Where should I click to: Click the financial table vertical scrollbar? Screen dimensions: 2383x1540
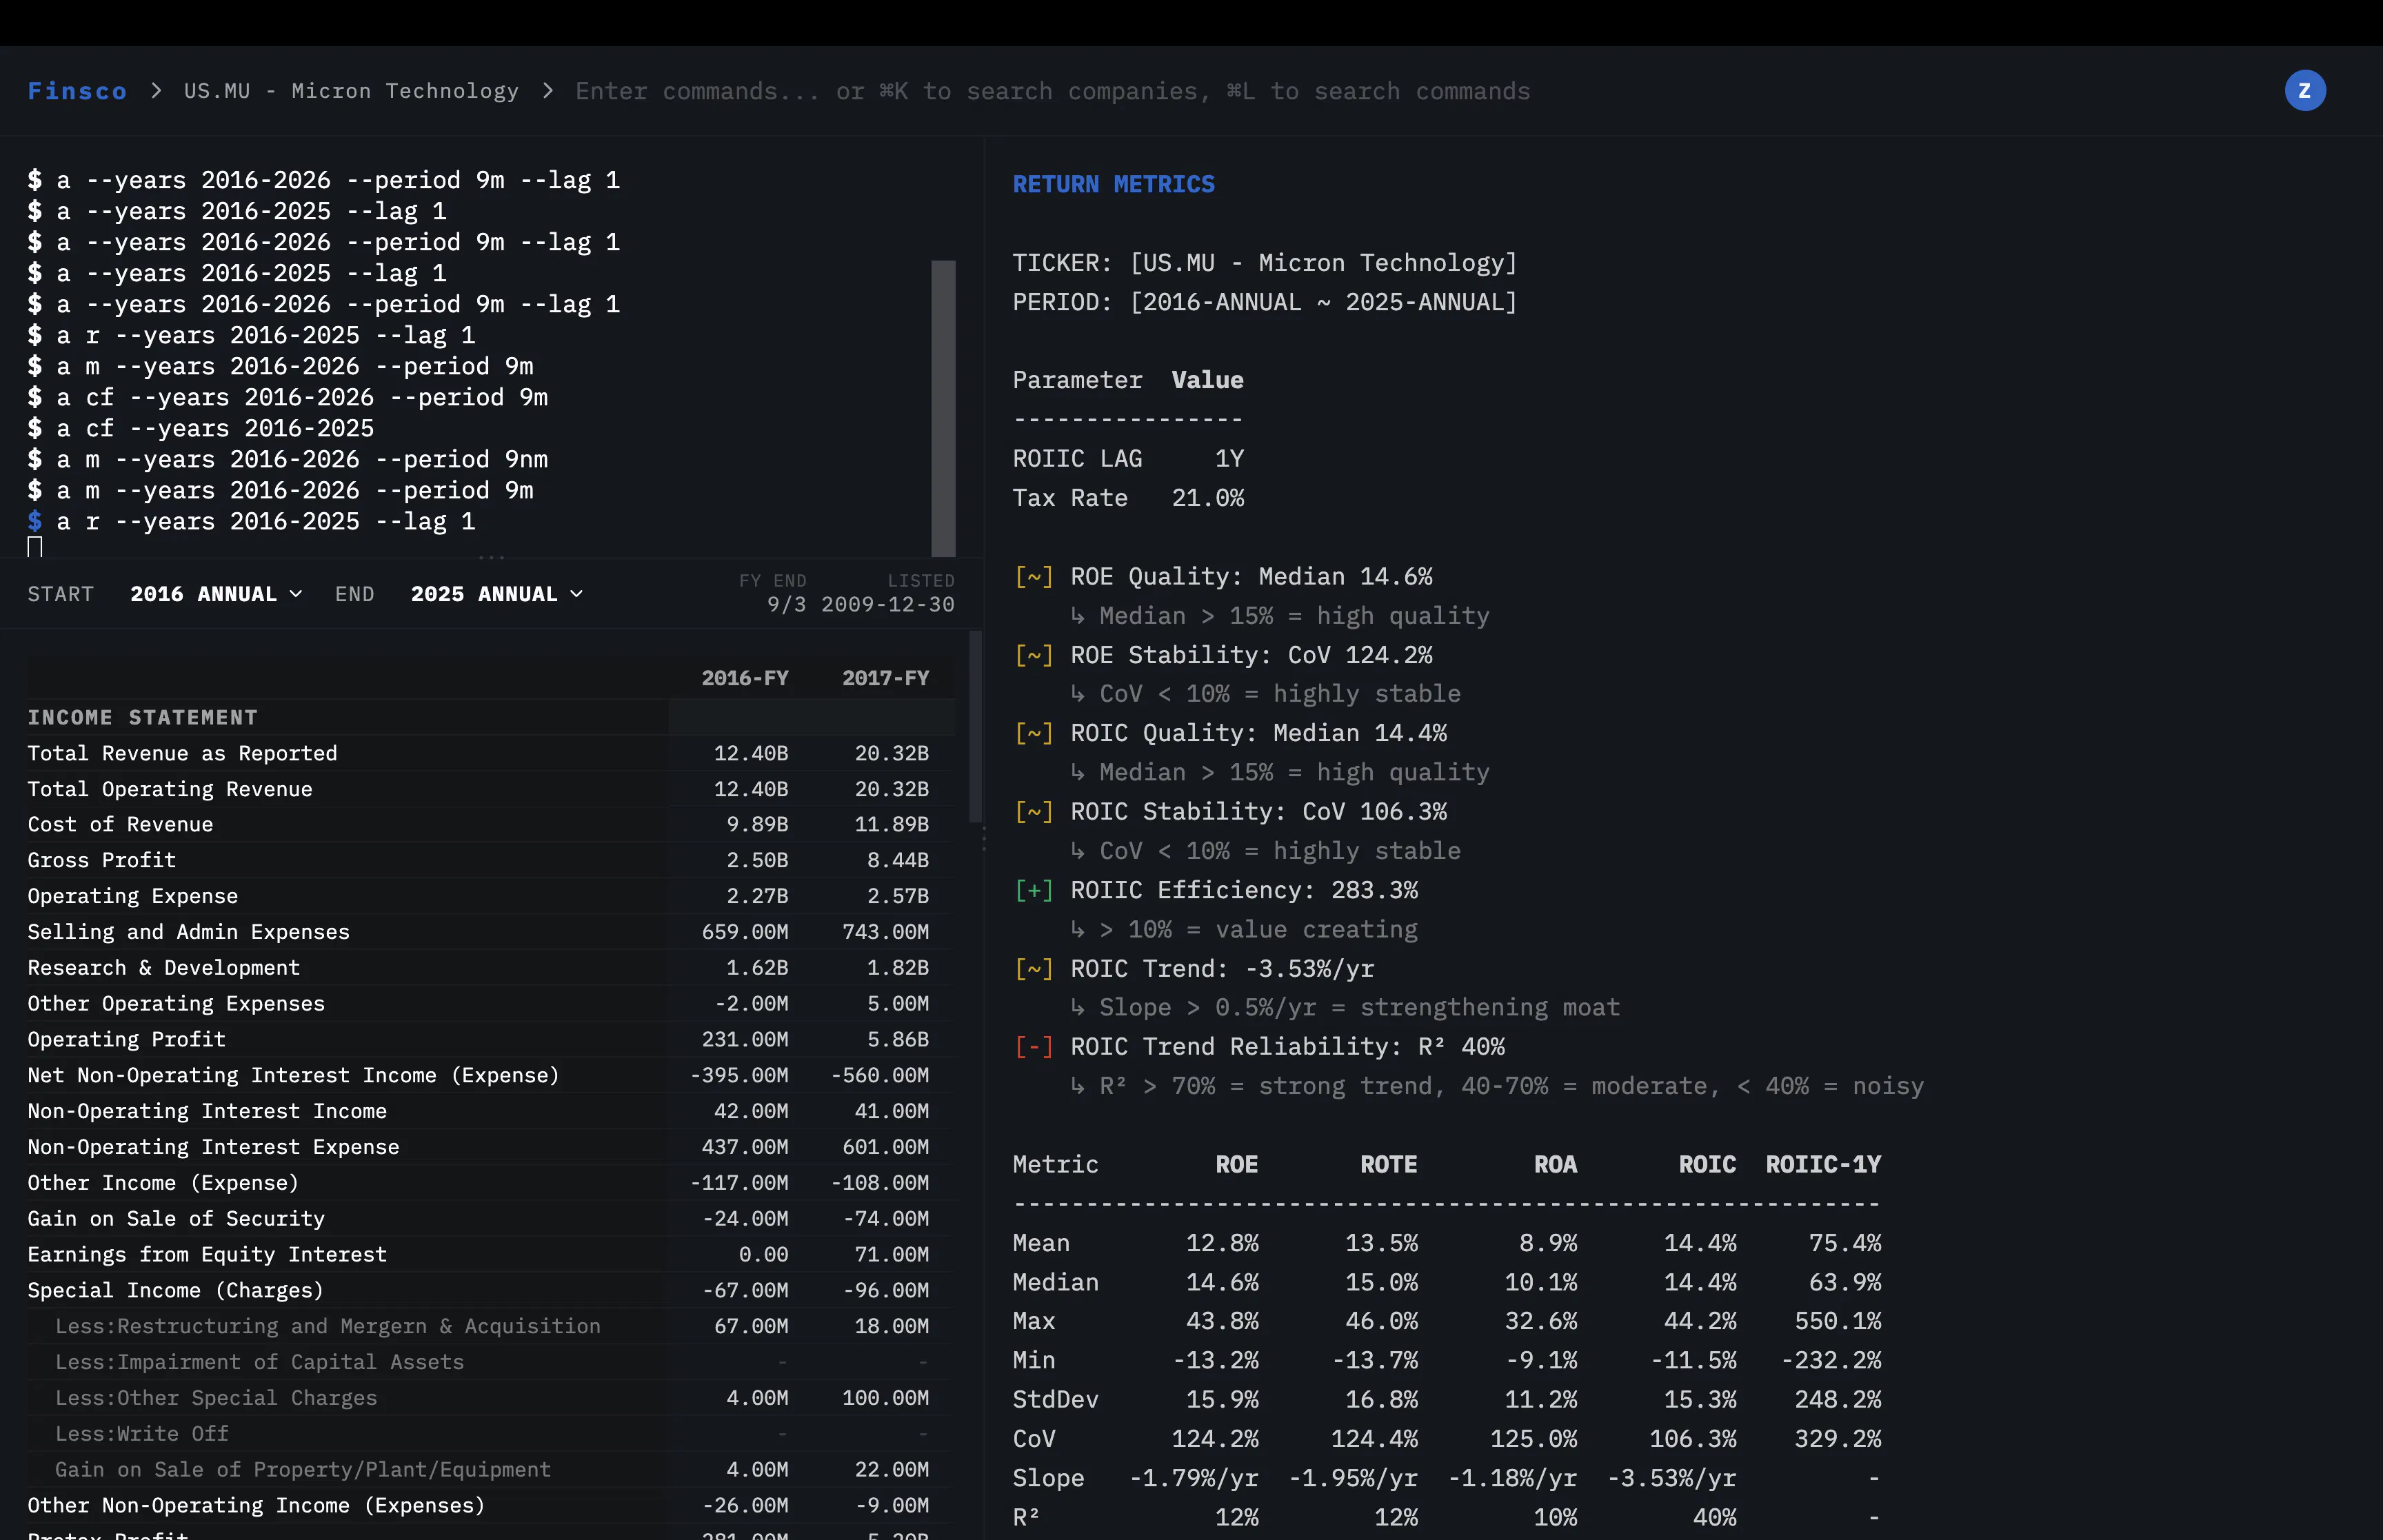pos(975,727)
